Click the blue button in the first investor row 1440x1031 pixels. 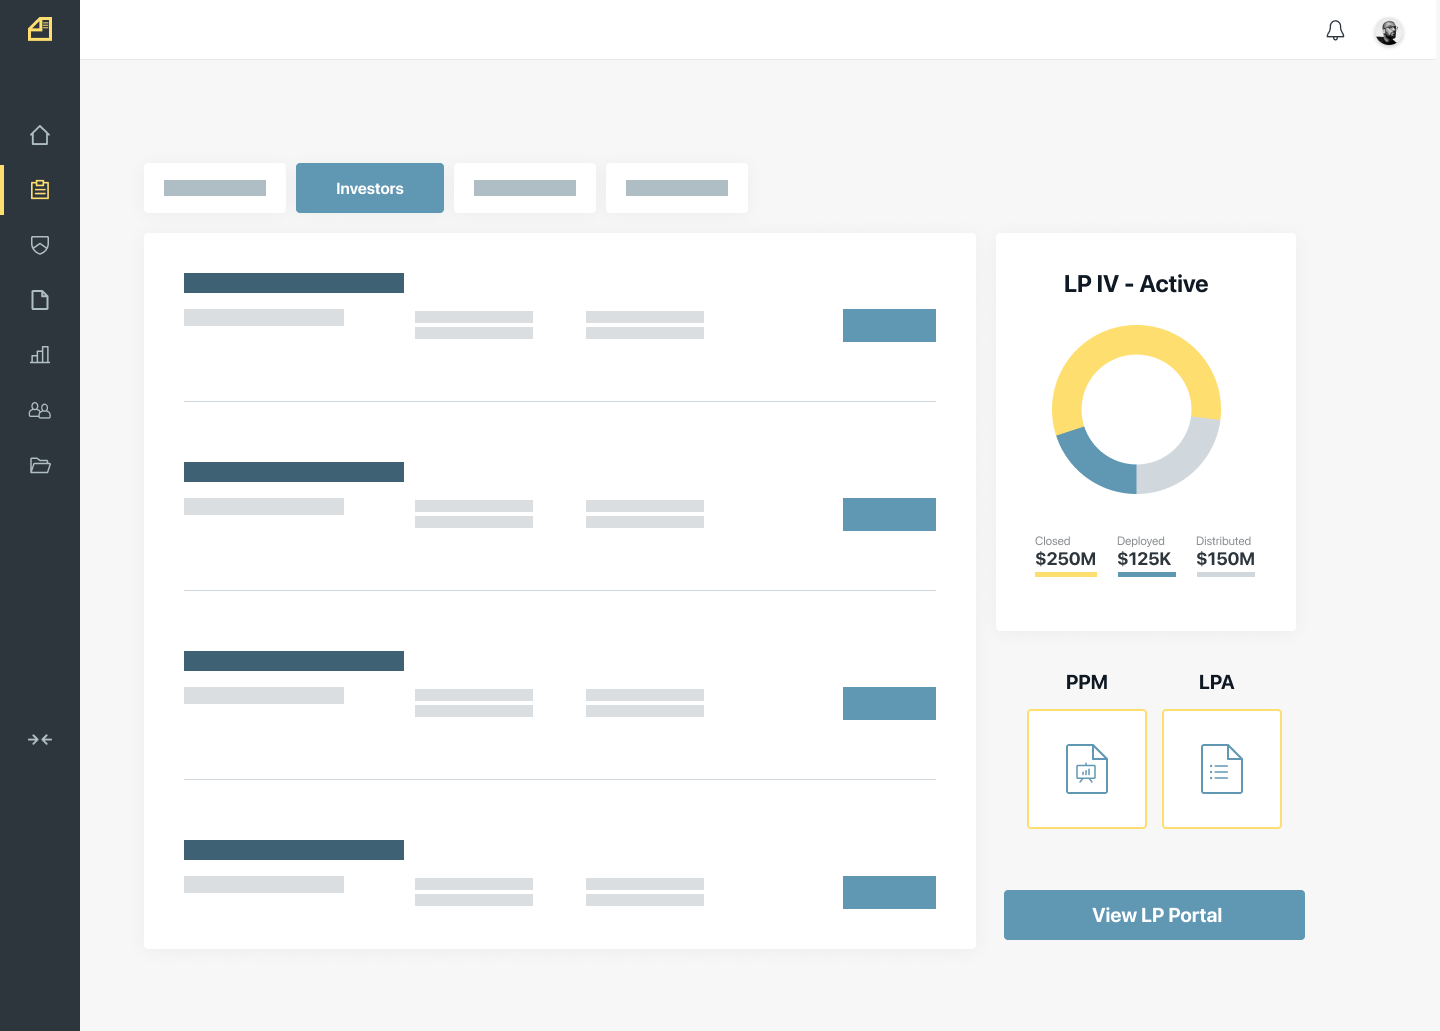[x=889, y=325]
